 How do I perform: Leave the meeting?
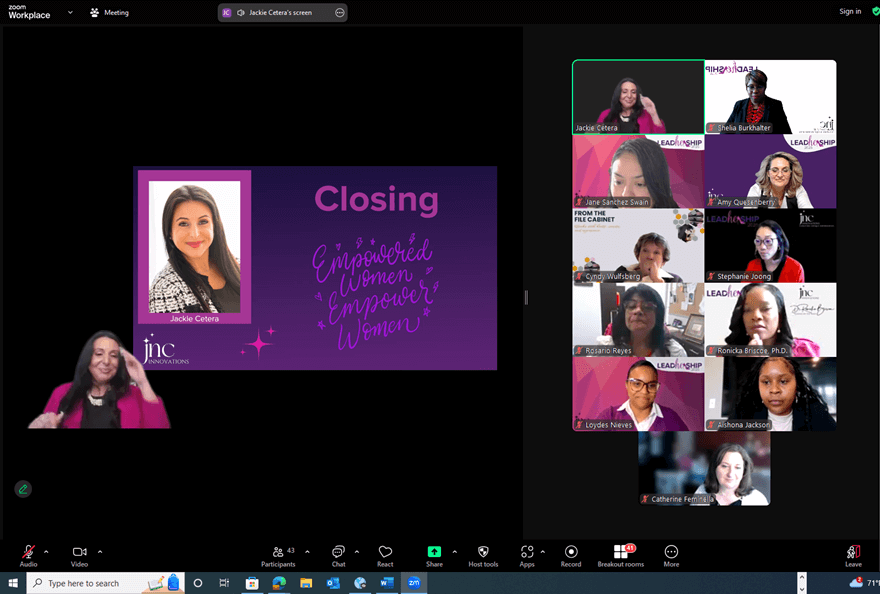(853, 552)
